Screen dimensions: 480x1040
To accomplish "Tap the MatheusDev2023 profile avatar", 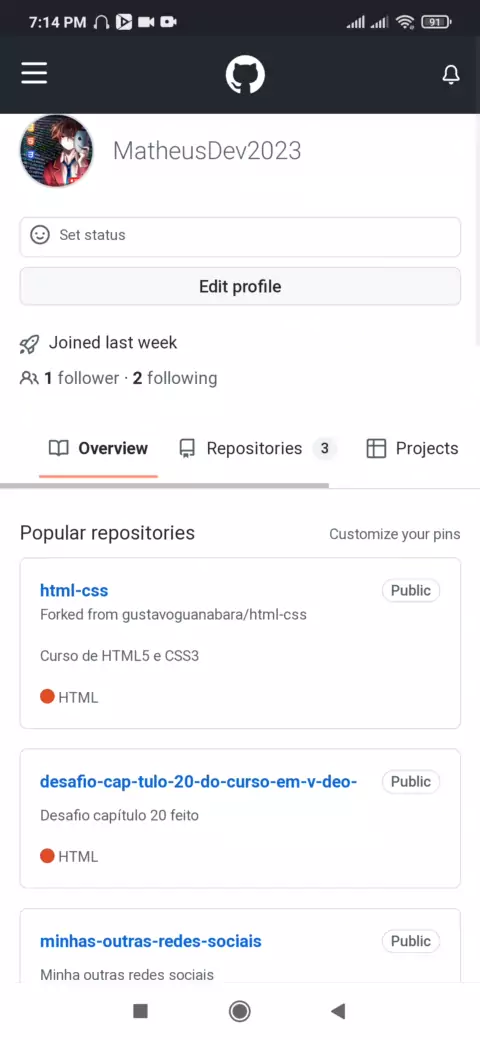I will point(56,151).
